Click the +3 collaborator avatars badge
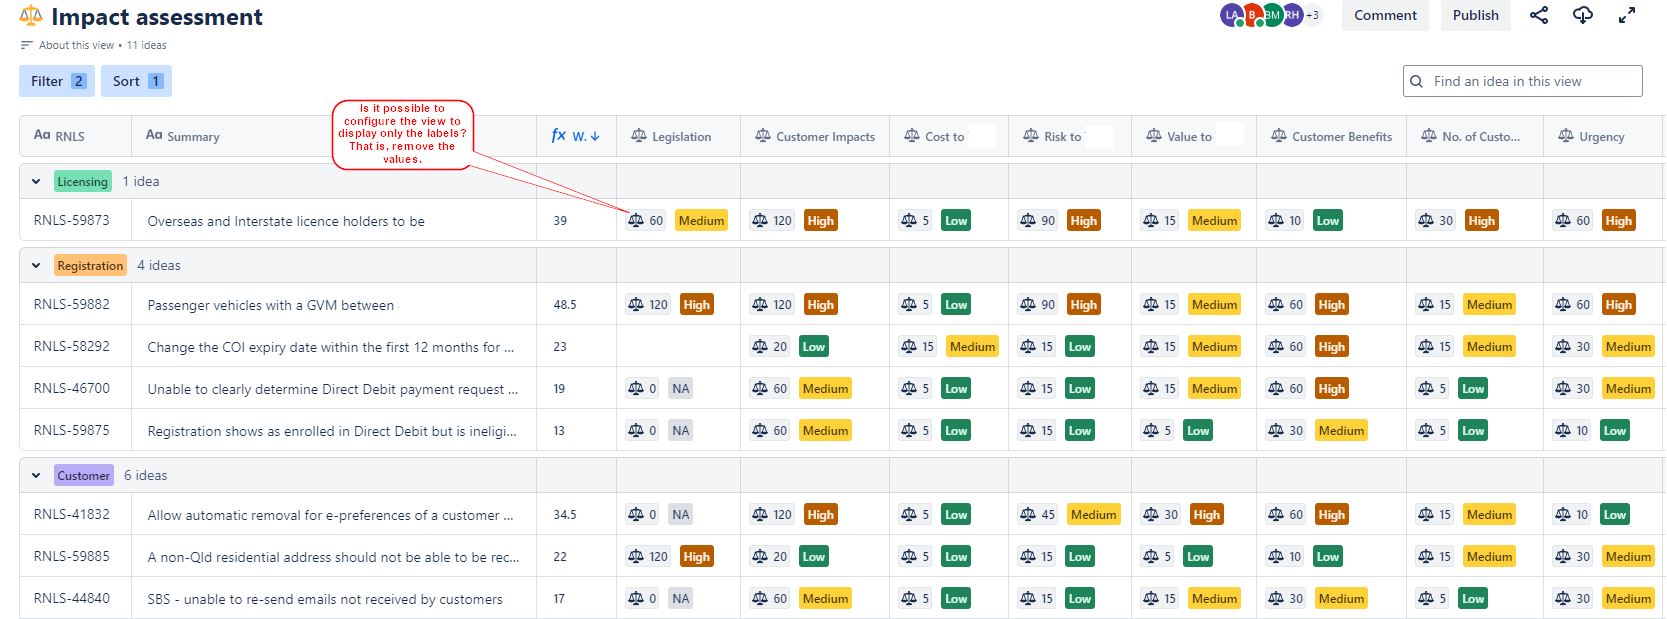The height and width of the screenshot is (619, 1667). pyautogui.click(x=1312, y=15)
